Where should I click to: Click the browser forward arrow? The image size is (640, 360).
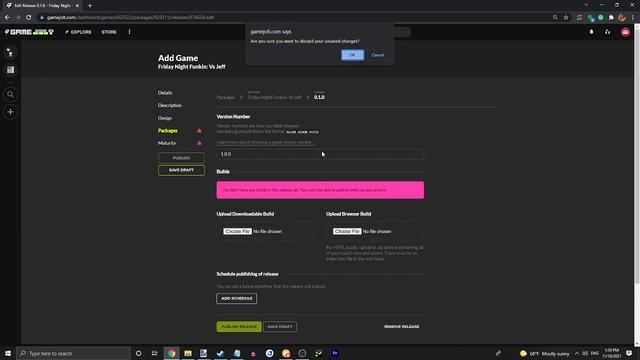tap(18, 18)
